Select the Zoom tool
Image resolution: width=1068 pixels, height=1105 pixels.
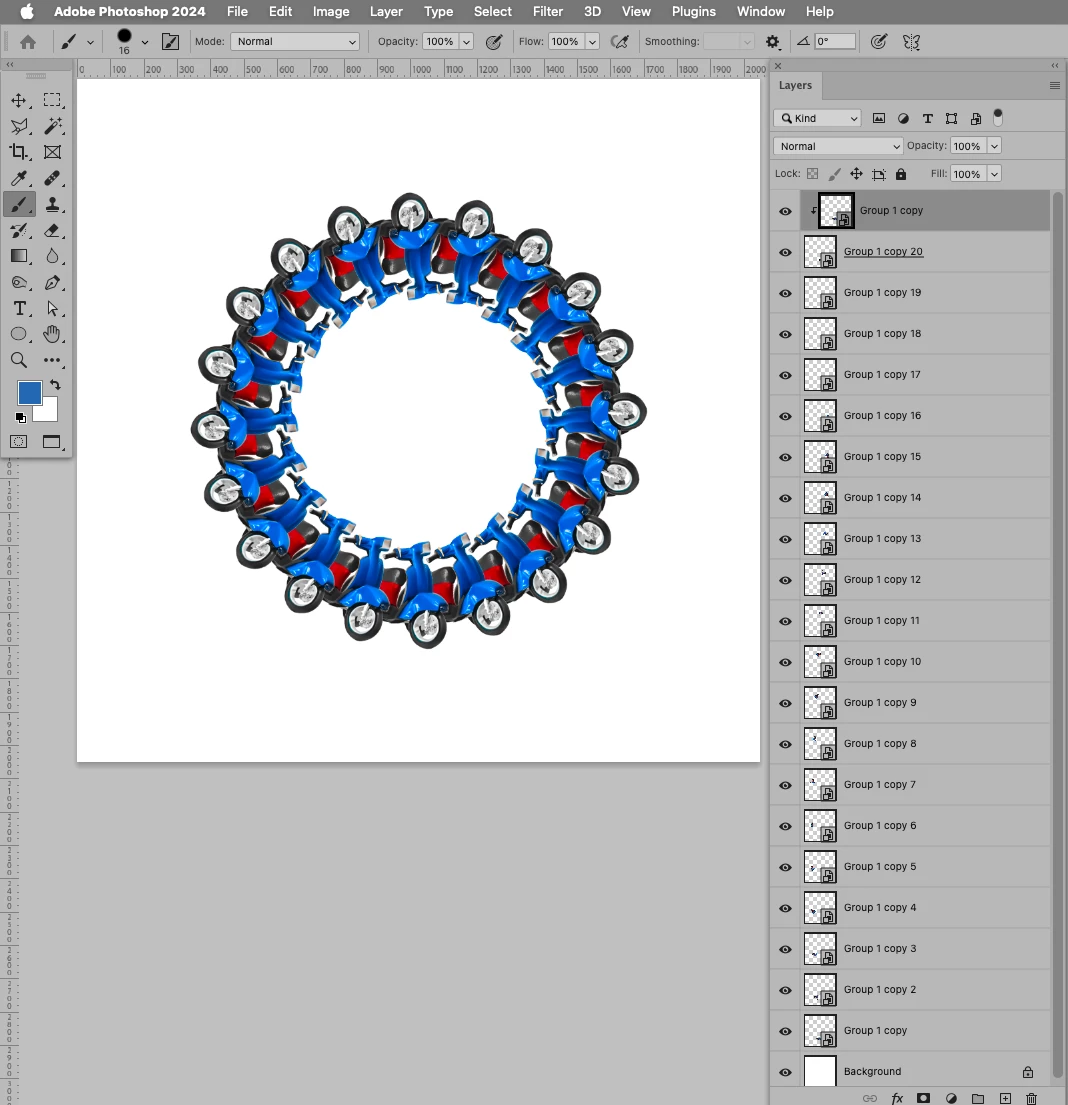point(19,360)
